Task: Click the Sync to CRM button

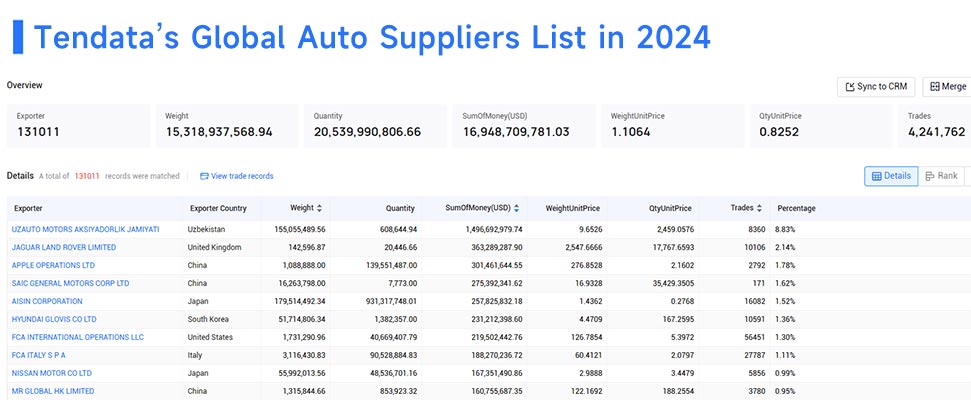Action: pos(876,87)
